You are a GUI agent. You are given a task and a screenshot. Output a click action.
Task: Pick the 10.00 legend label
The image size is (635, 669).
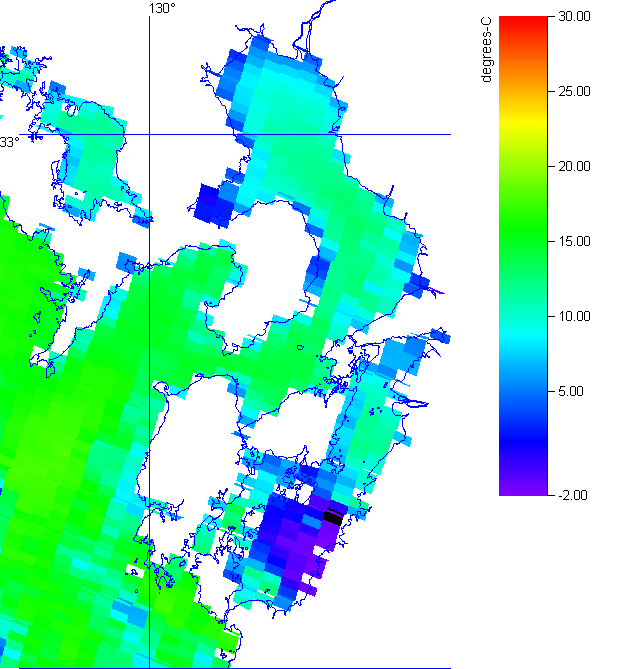pos(574,317)
